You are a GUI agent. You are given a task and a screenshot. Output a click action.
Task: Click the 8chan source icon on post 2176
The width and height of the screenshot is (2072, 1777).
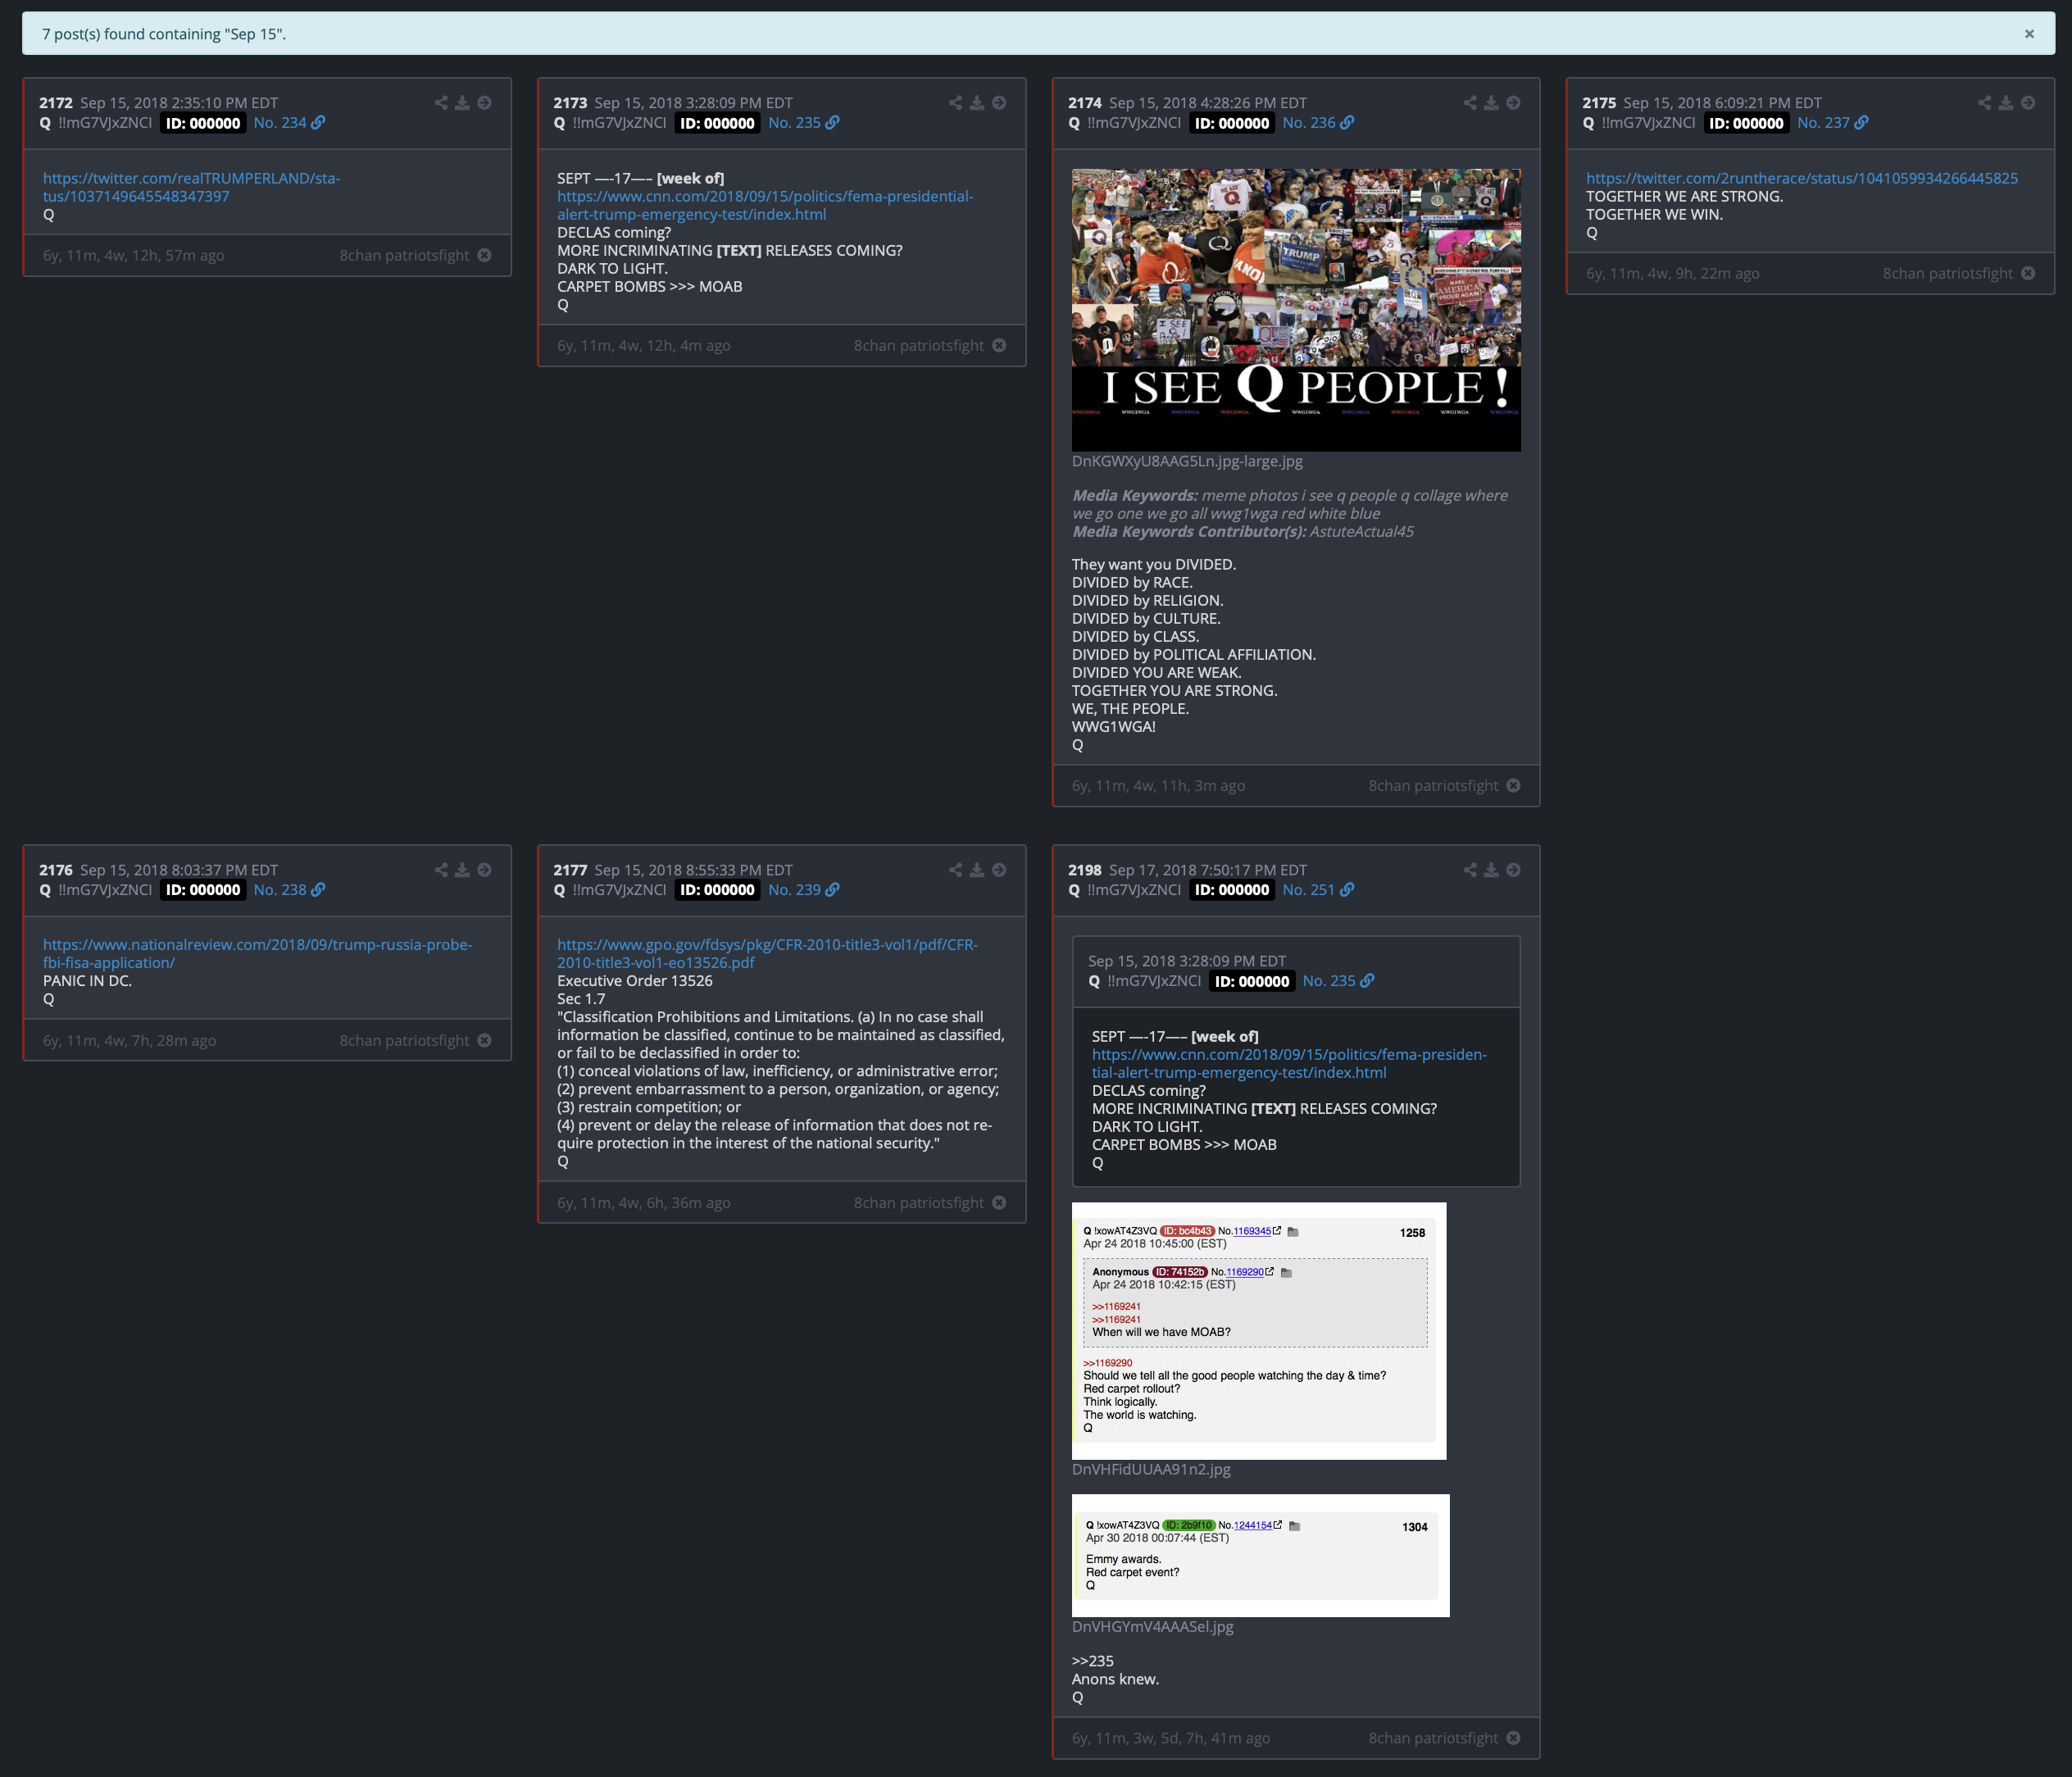coord(484,1040)
